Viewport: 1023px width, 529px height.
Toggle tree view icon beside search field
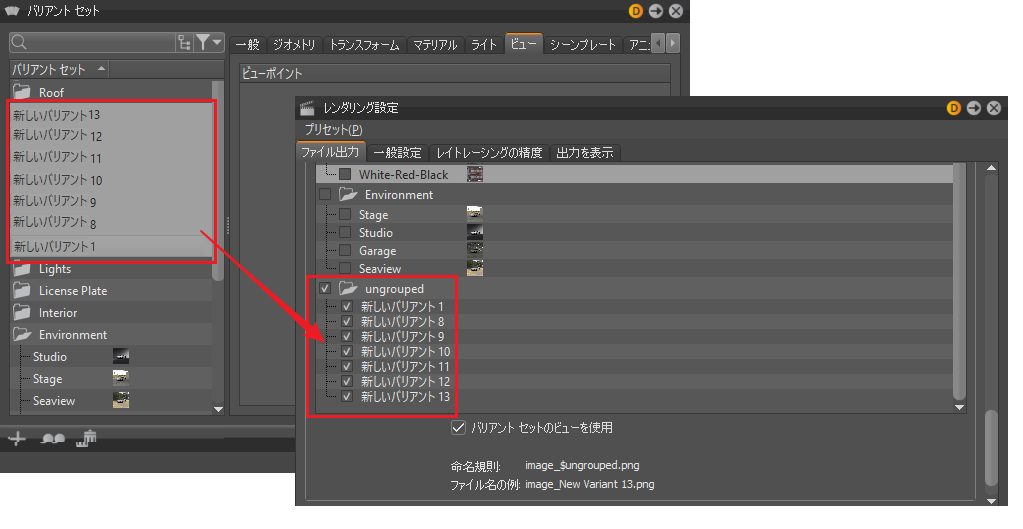pyautogui.click(x=185, y=43)
